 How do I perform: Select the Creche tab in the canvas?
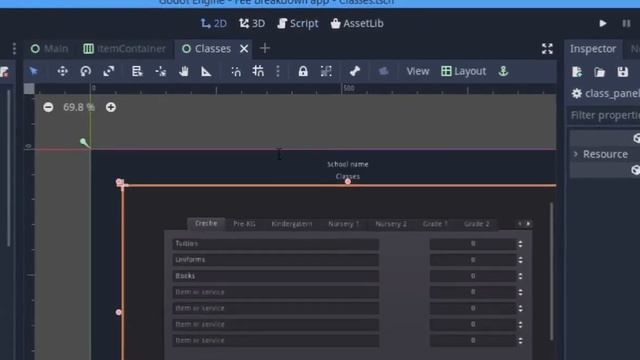tap(206, 223)
